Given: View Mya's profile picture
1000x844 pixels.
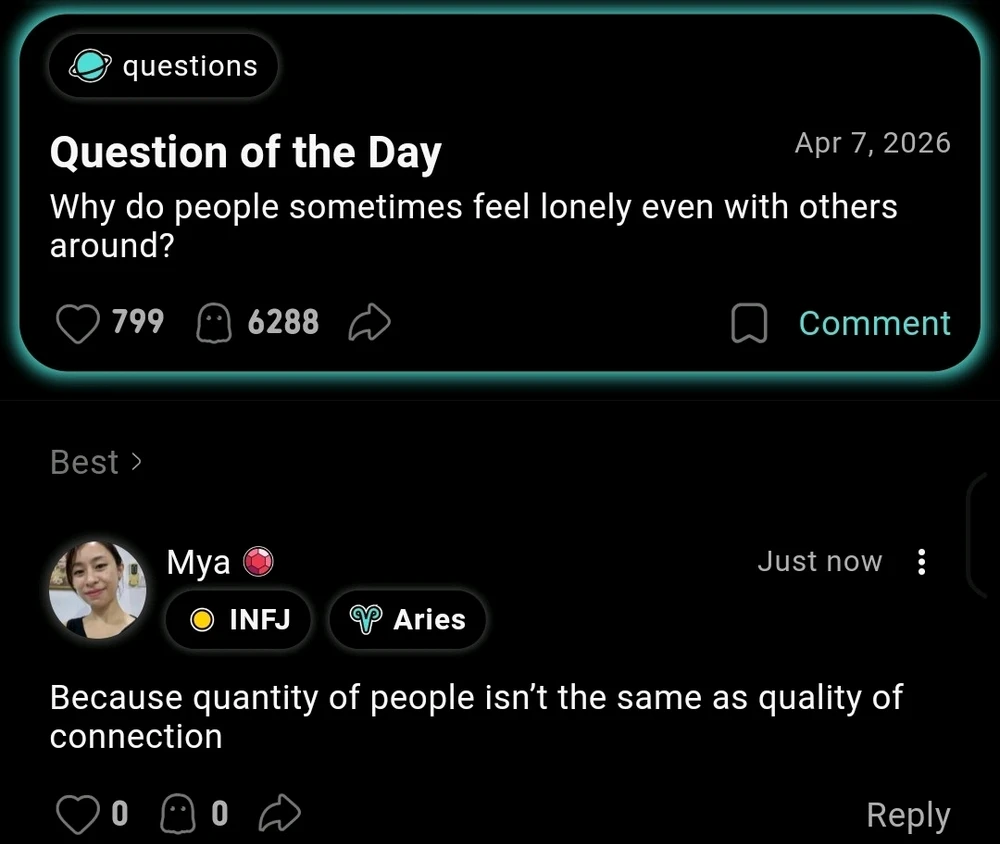Looking at the screenshot, I should click(98, 590).
